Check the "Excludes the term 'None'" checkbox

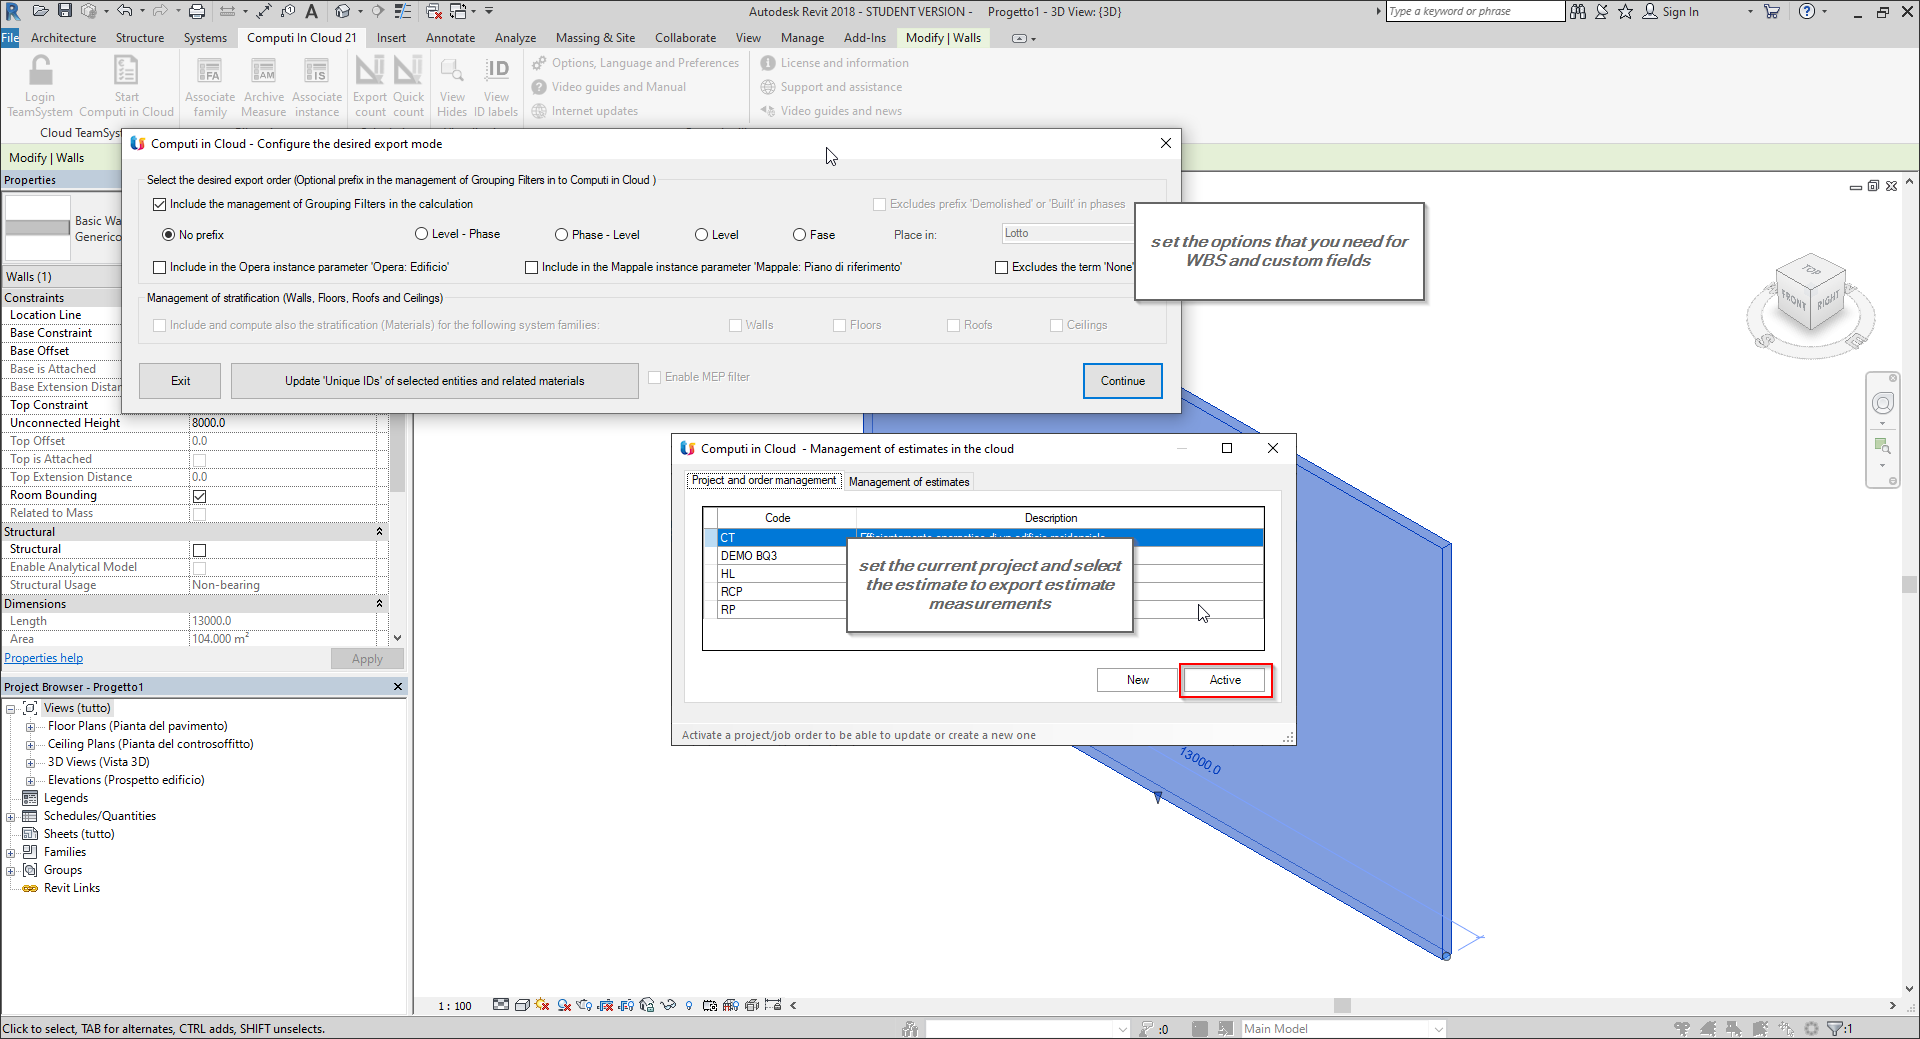[x=1001, y=267]
